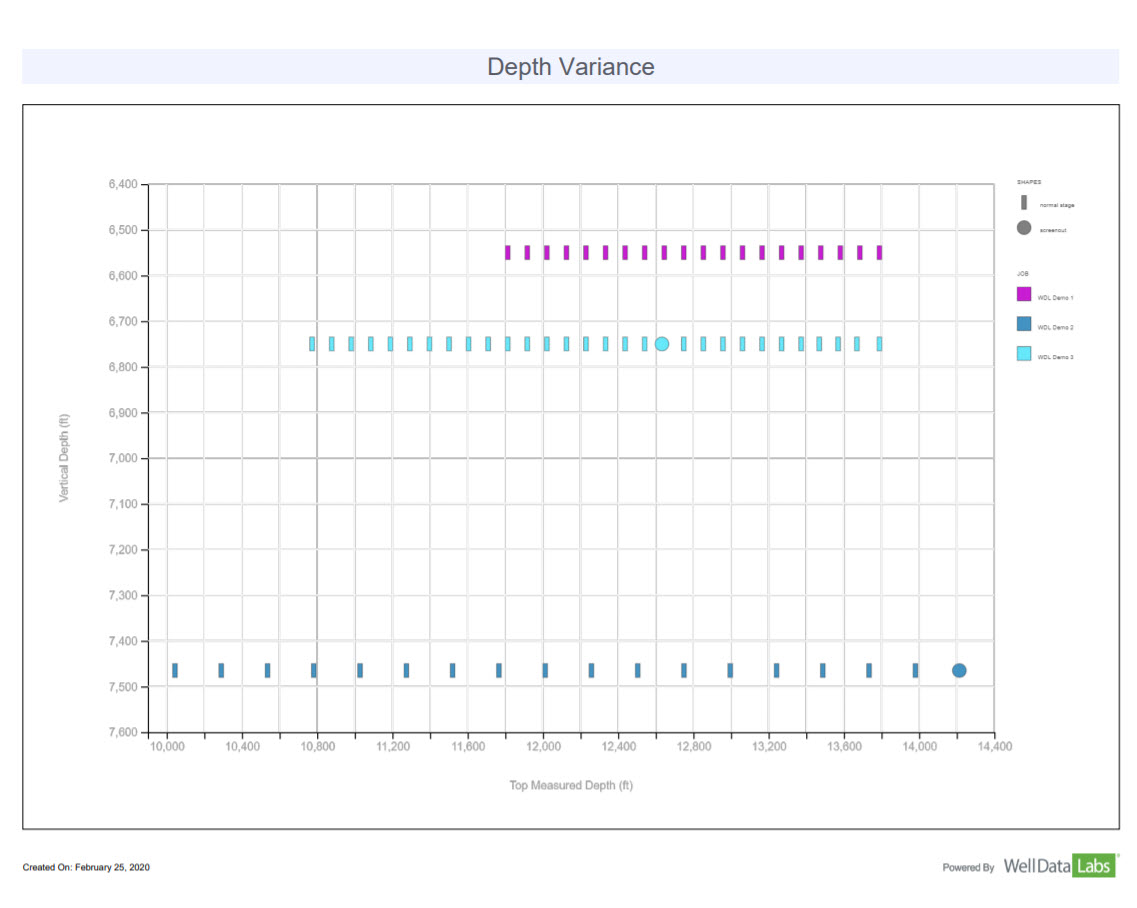Viewport: 1137px width, 908px height.
Task: Click the Well Data Labs logo
Action: (1059, 866)
